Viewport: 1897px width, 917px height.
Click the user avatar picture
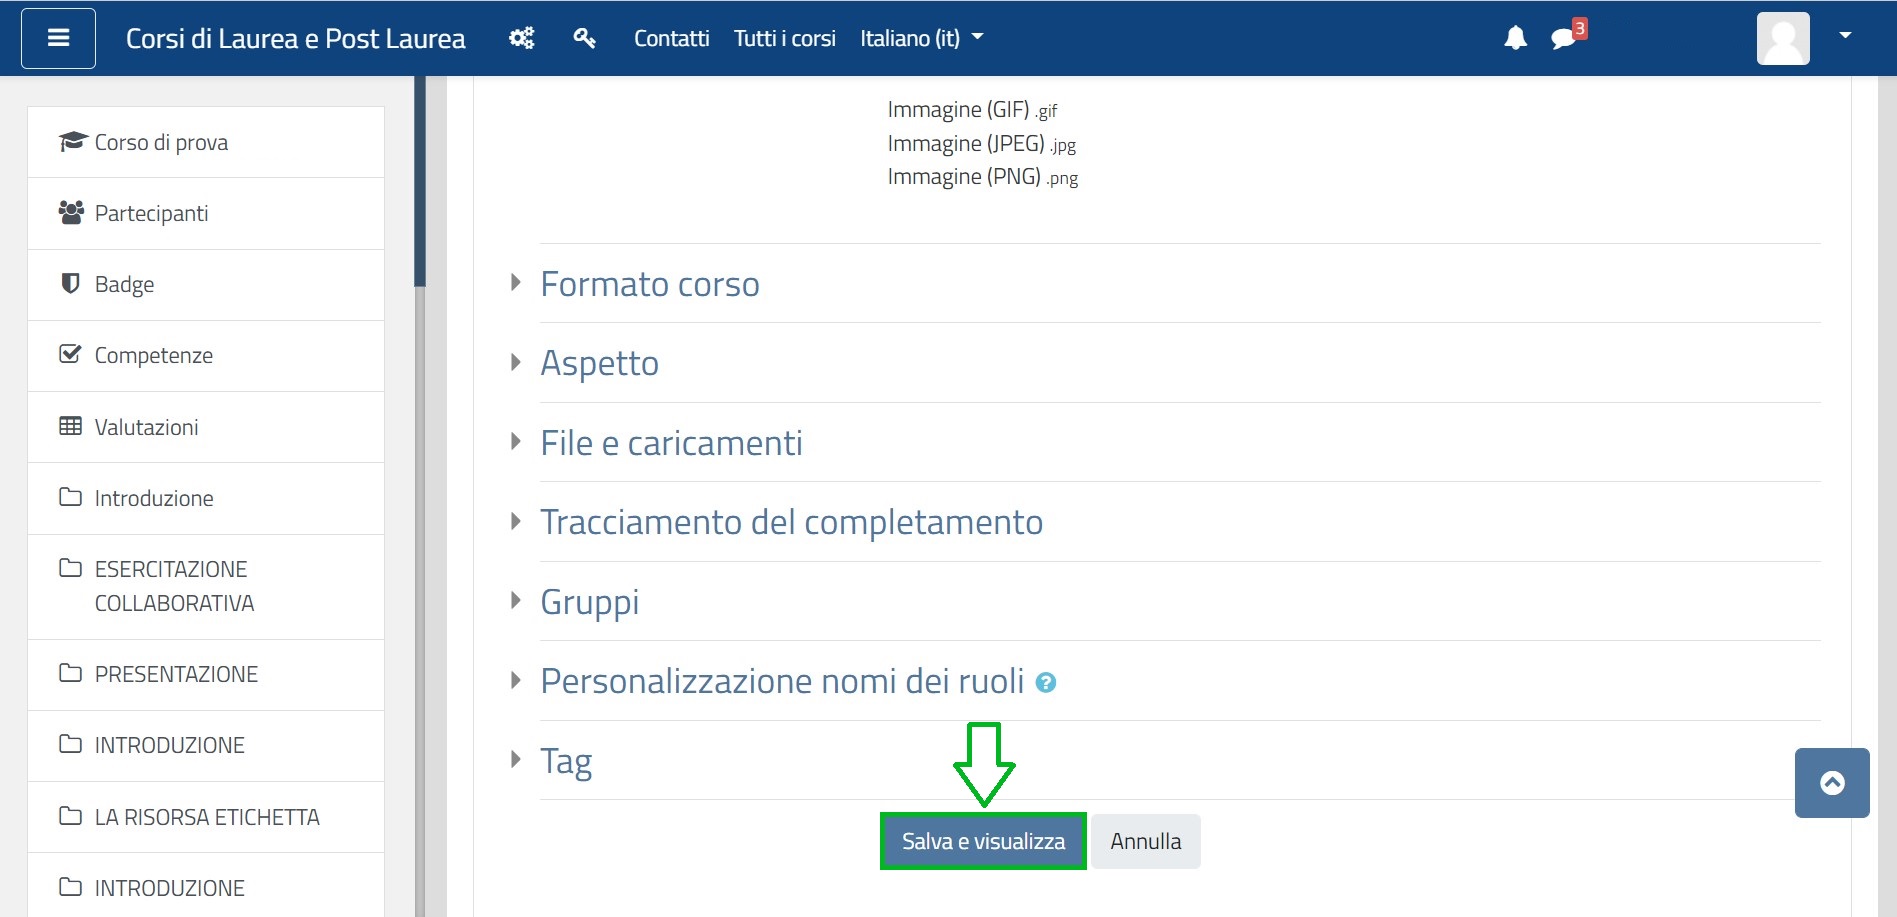pyautogui.click(x=1783, y=38)
